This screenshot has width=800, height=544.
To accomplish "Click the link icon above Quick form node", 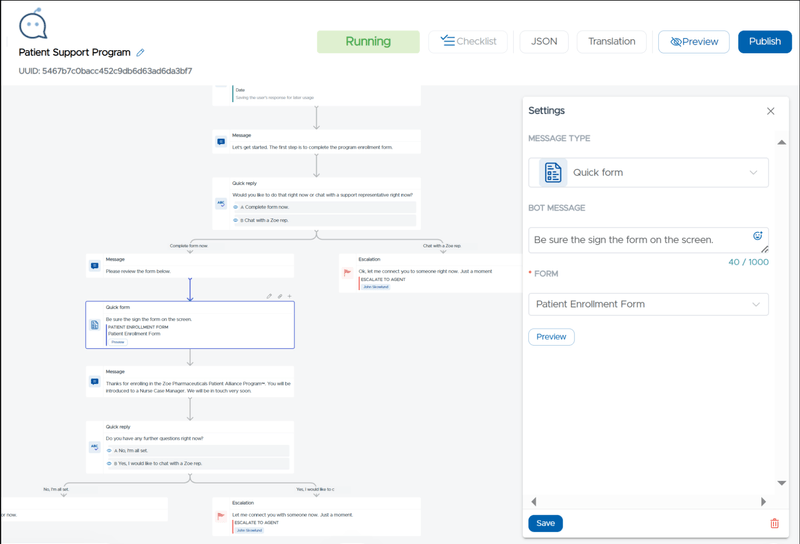I will (x=280, y=296).
